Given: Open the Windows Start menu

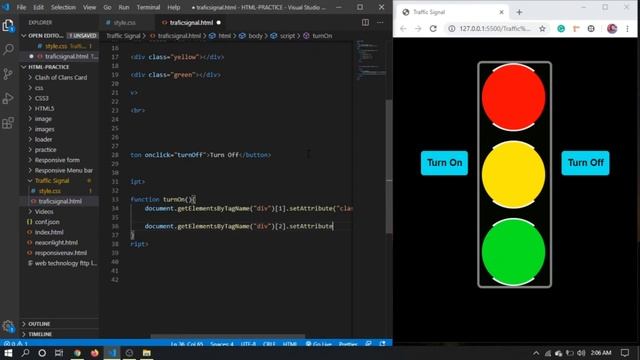Looking at the screenshot, I should pos(8,353).
